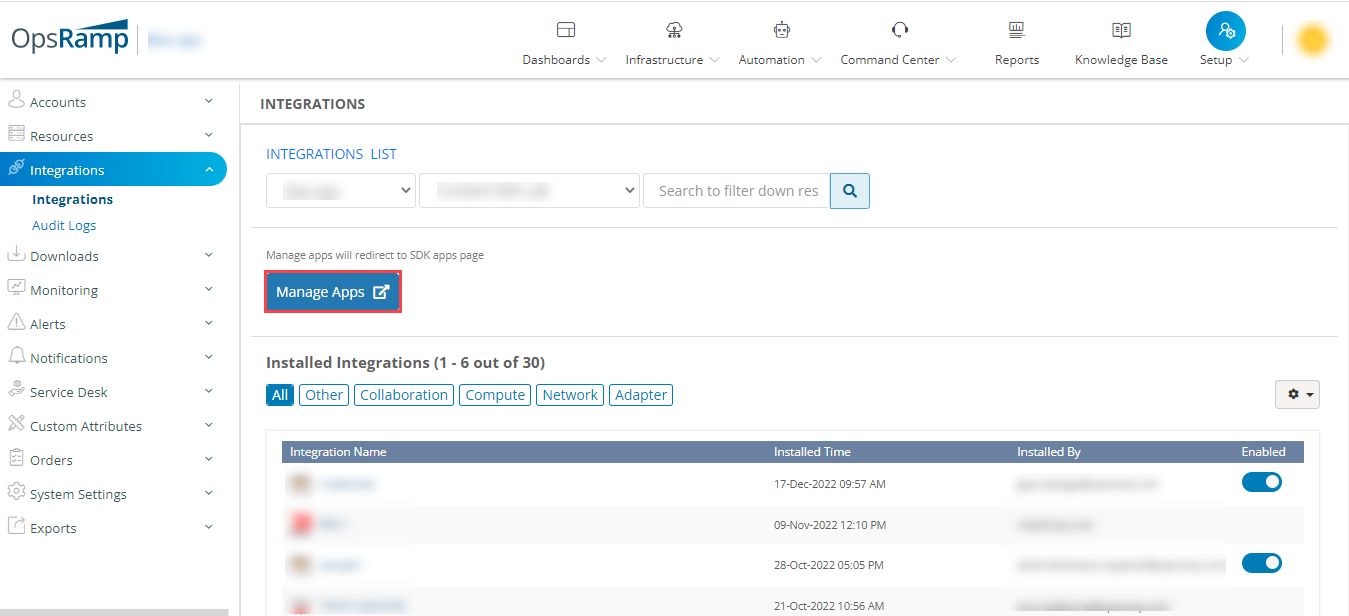The height and width of the screenshot is (616, 1349).
Task: Disable the toggle on the third integration row
Action: (1262, 563)
